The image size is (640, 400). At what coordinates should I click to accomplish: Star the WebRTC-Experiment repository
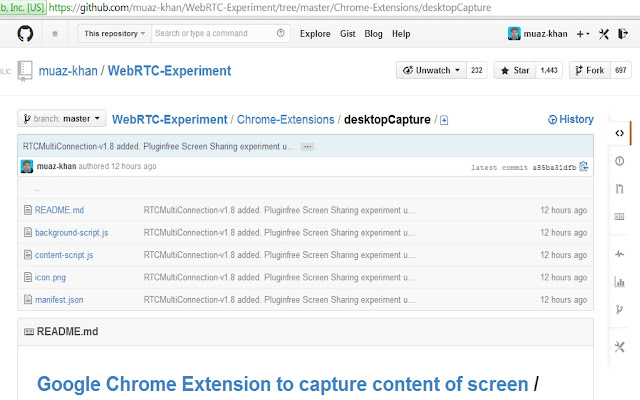515,70
